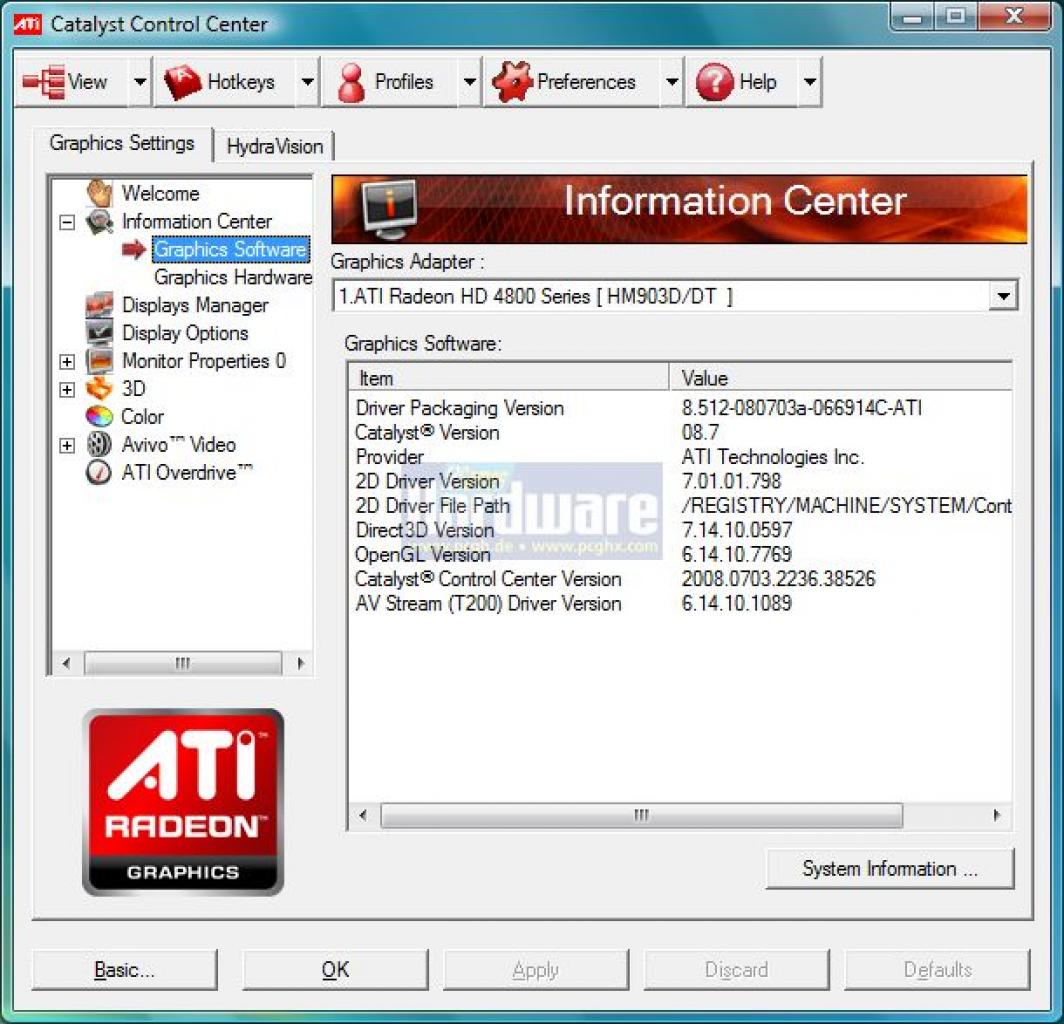Select the Catalyst Control Center Version row
Image resolution: width=1064 pixels, height=1024 pixels.
[x=681, y=579]
